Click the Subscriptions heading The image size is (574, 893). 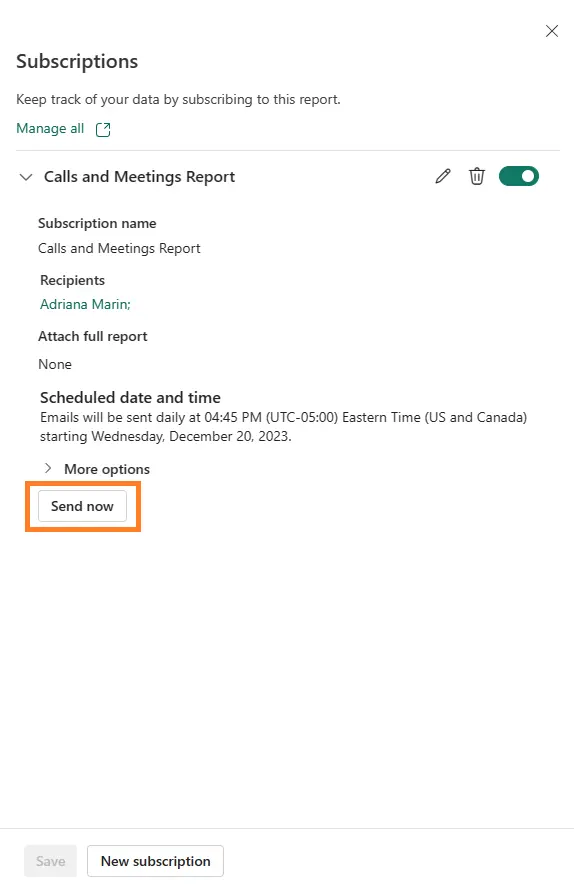click(77, 61)
